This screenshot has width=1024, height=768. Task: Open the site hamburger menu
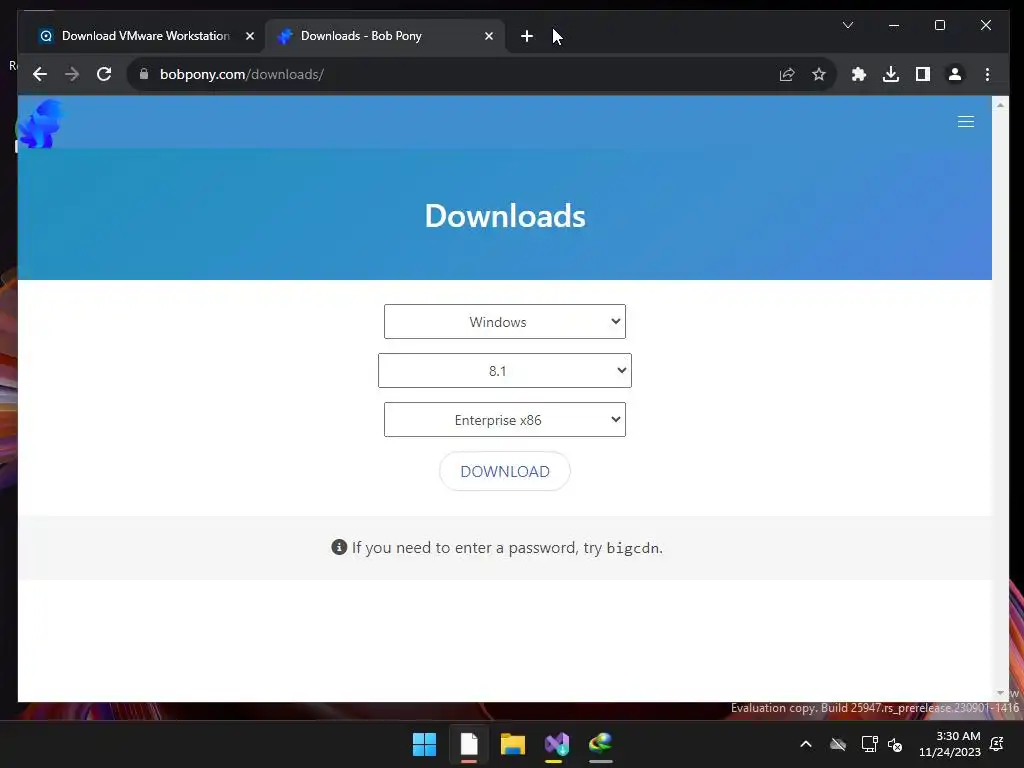[966, 121]
